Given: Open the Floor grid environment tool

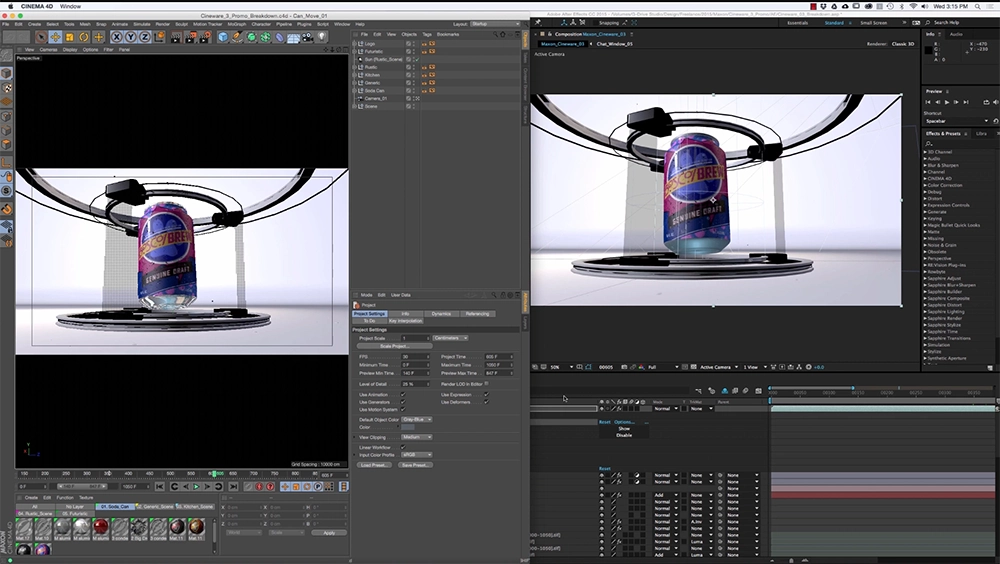Looking at the screenshot, I should coord(293,37).
